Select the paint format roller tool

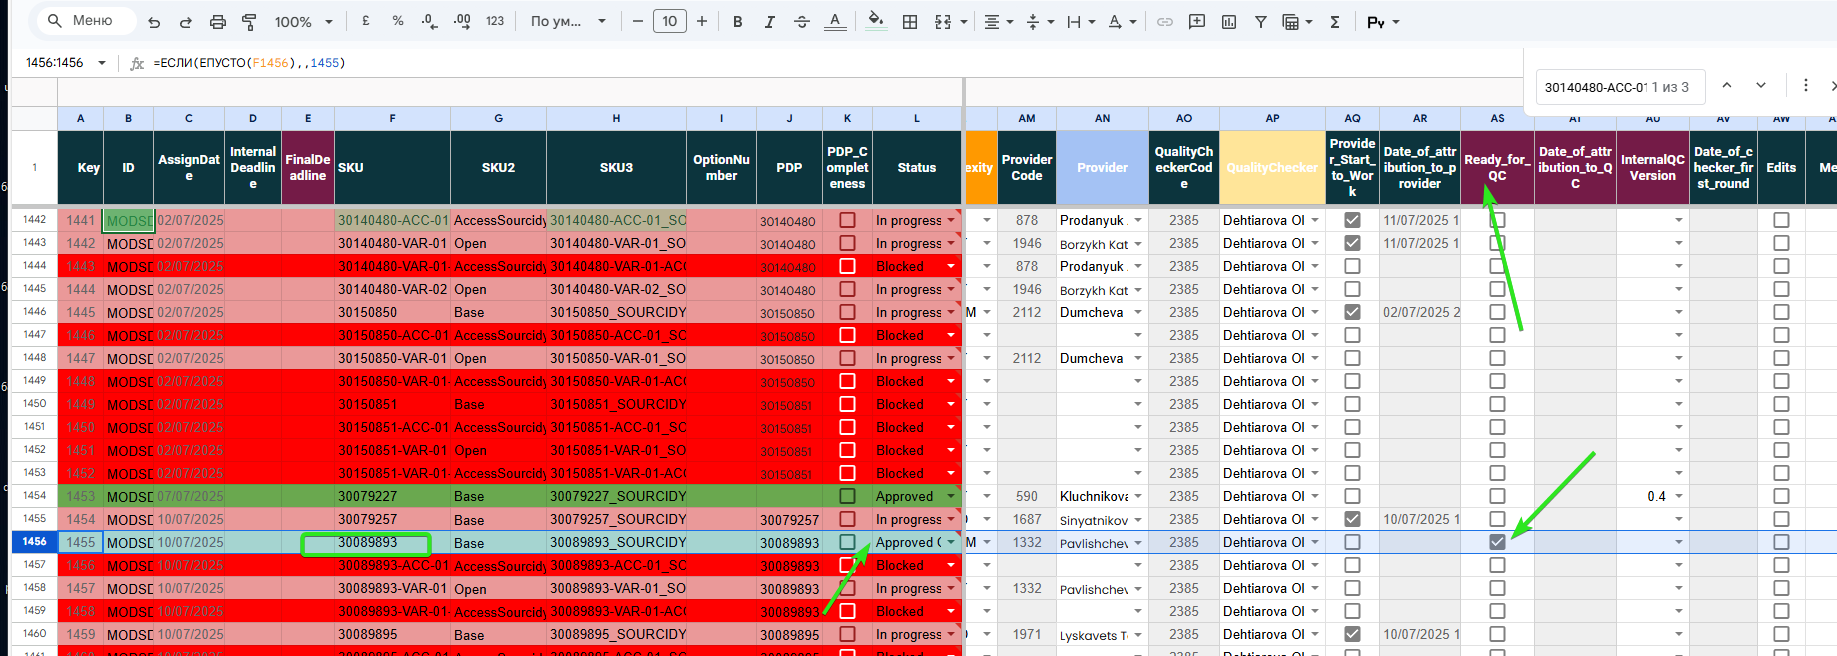coord(249,21)
